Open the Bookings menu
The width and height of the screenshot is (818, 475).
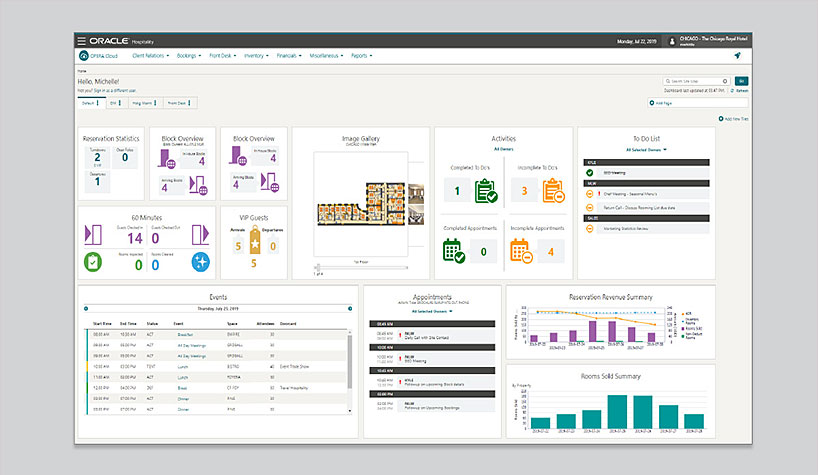tap(188, 55)
